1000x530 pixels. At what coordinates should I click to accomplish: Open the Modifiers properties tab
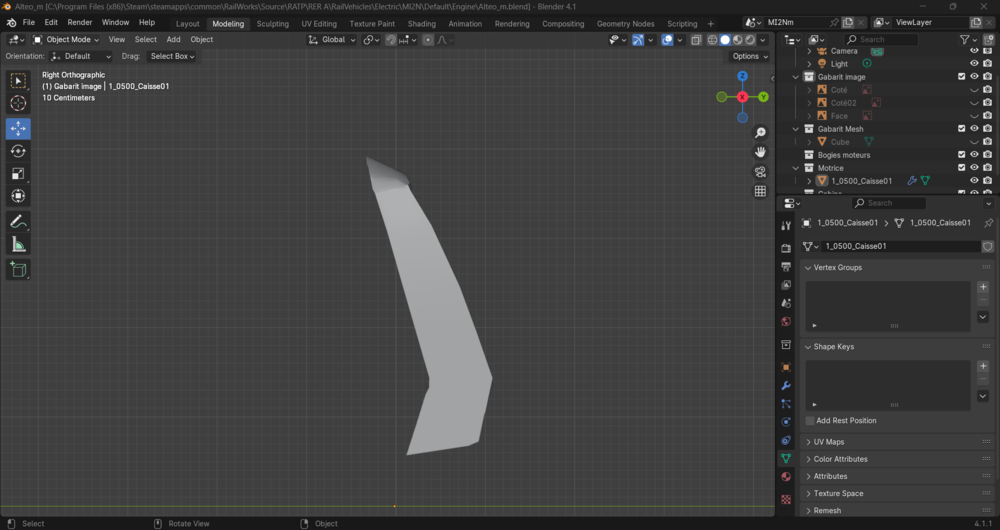point(786,385)
